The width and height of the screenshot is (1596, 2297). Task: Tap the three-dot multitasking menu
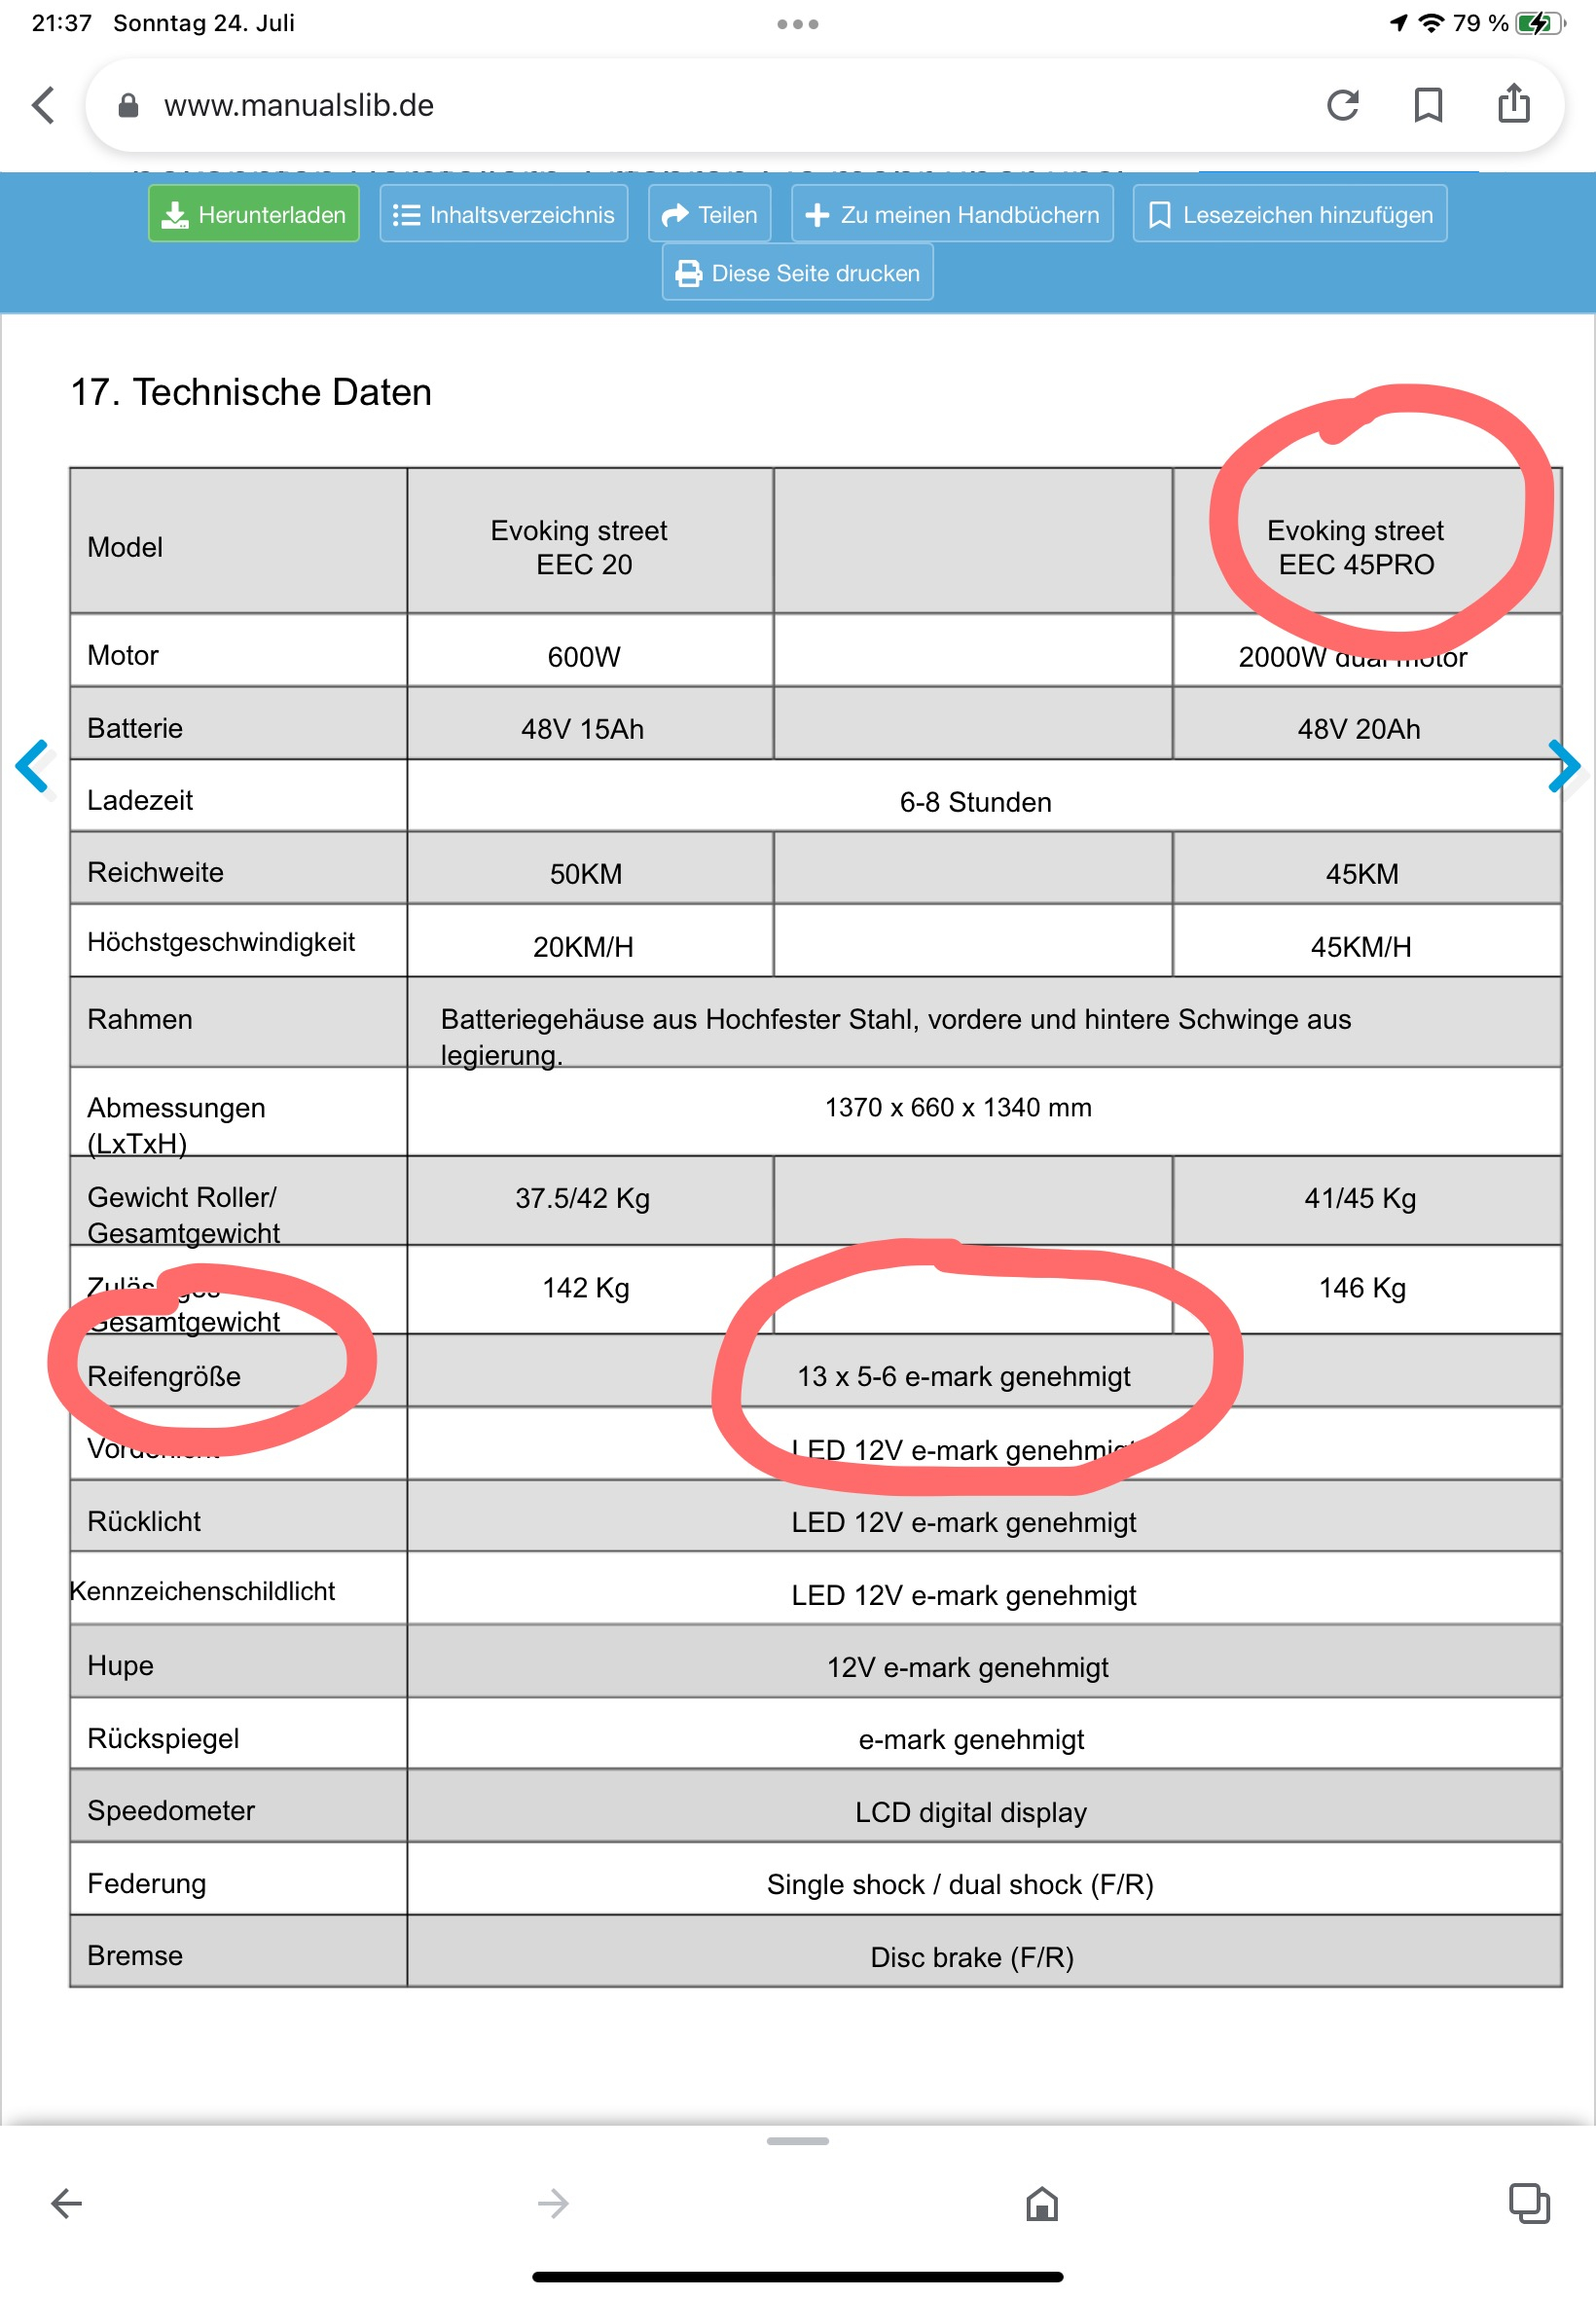(x=798, y=24)
